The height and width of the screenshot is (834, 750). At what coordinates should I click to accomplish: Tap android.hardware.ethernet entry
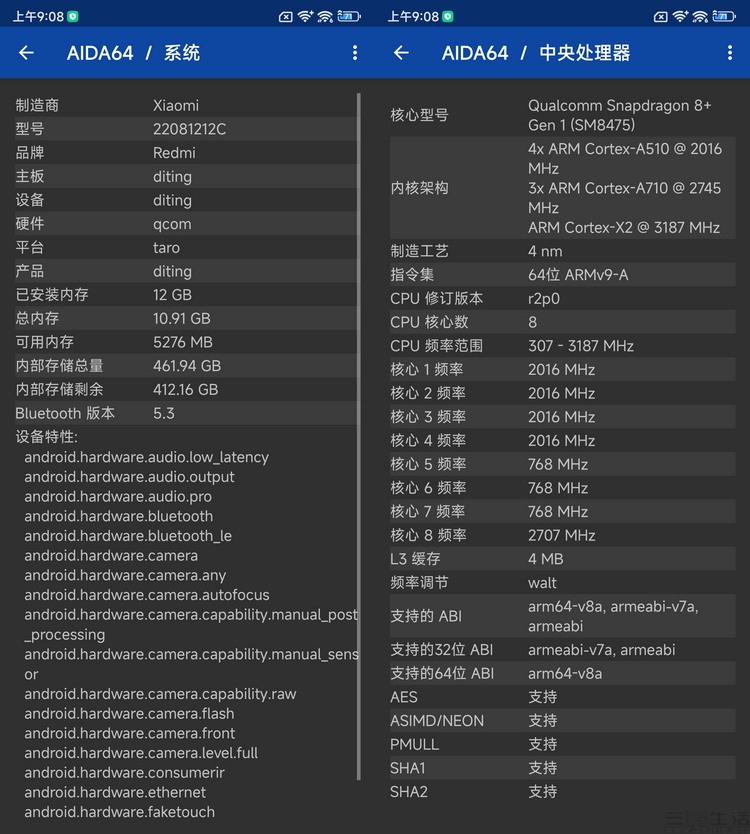115,792
